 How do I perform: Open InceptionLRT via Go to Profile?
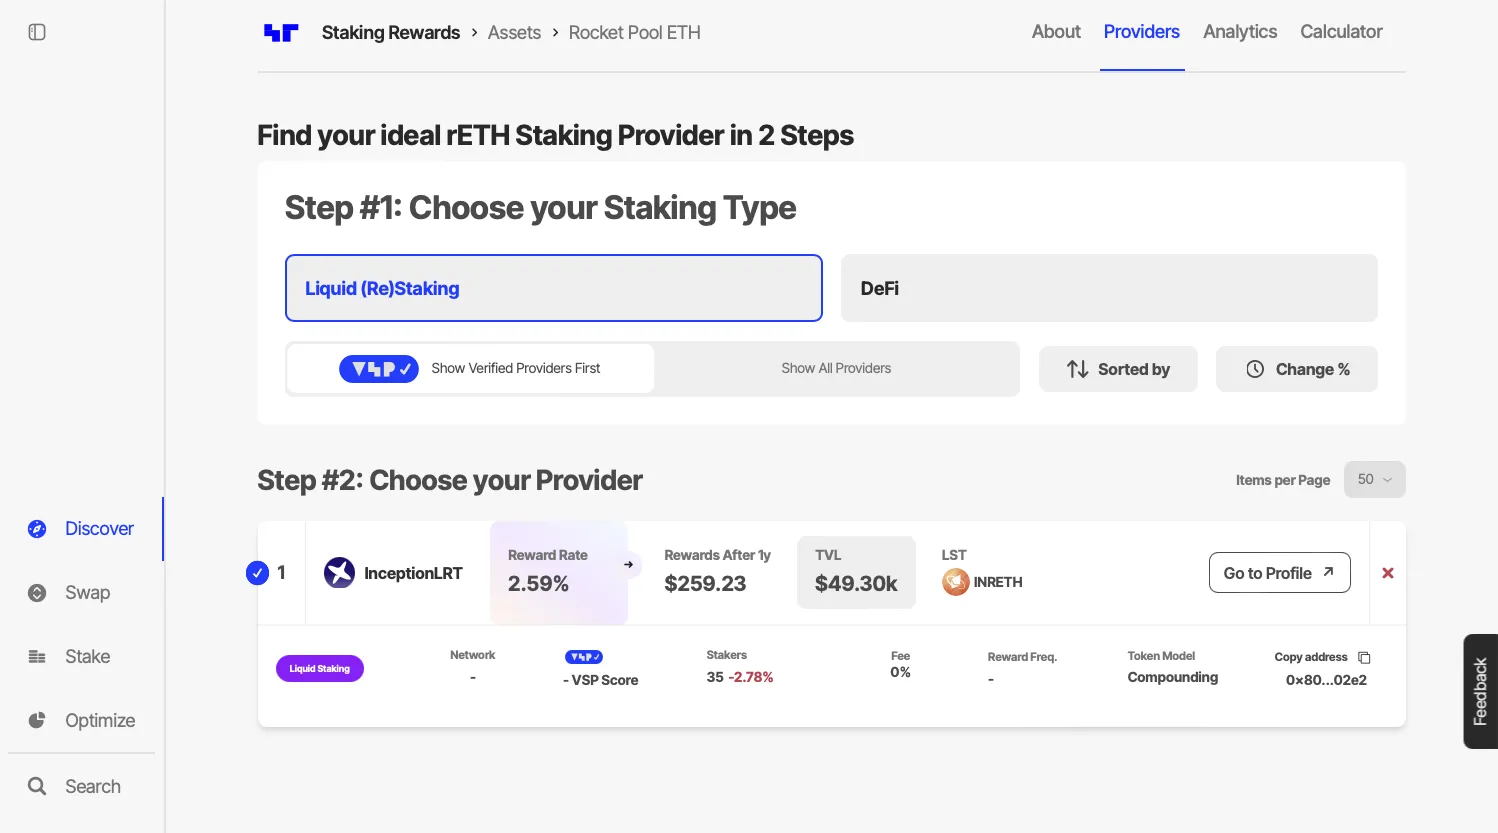pyautogui.click(x=1280, y=573)
